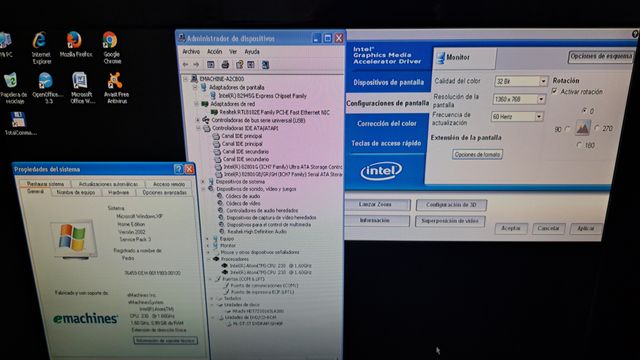Click the scan for hardware changes toolbar icon
The image size is (640, 360).
(x=265, y=64)
